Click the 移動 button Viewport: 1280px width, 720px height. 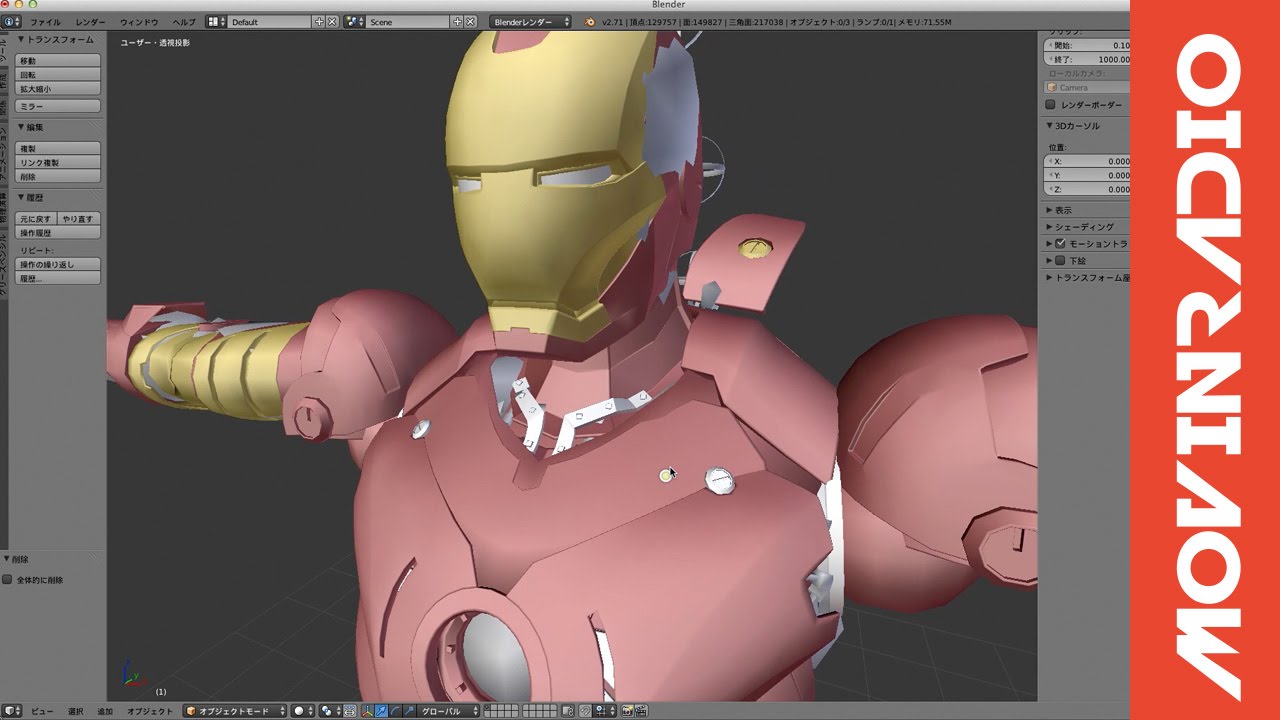point(58,61)
